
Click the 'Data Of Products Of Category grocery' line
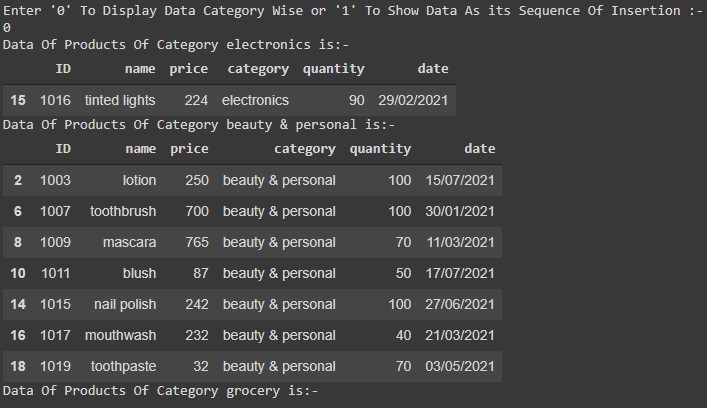[x=160, y=391]
